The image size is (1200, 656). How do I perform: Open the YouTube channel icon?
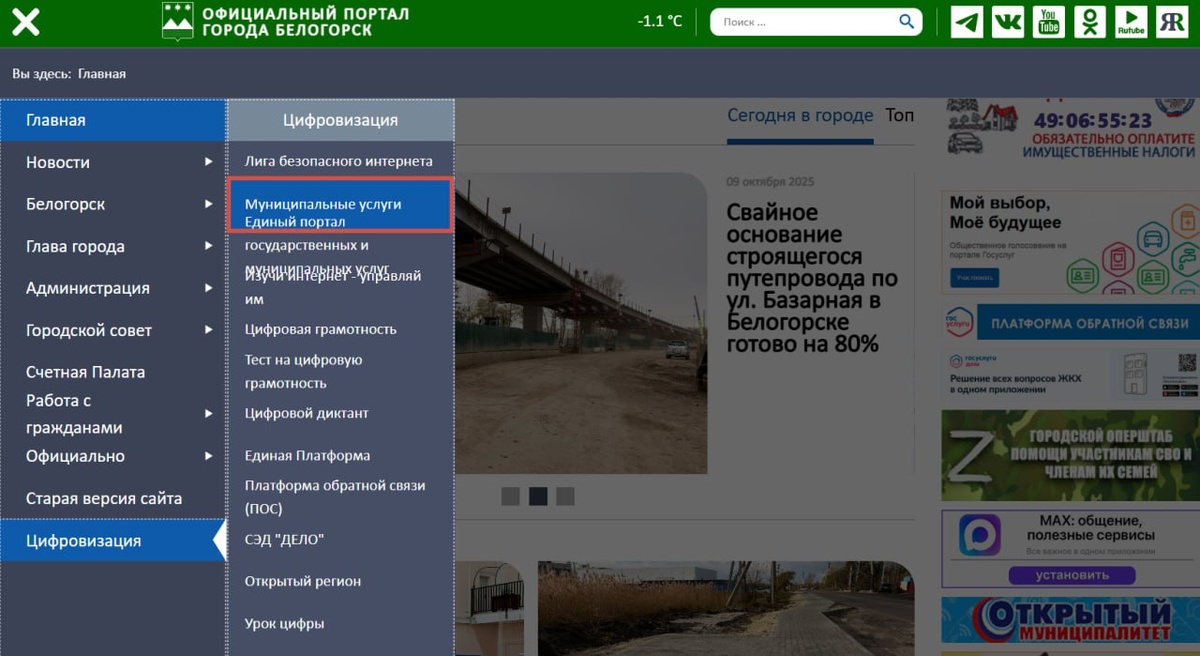point(1048,22)
